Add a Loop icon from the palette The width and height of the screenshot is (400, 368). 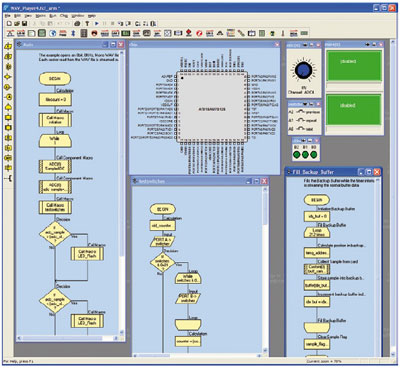coord(8,107)
